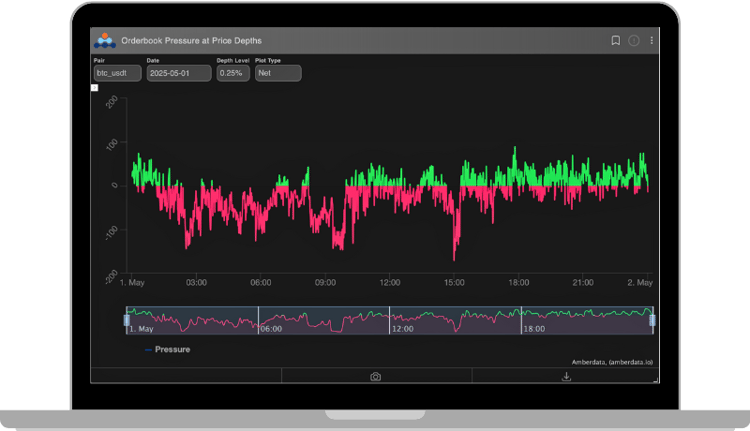Image resolution: width=750 pixels, height=431 pixels.
Task: Click the 21:00 x-axis label
Action: [x=583, y=283]
